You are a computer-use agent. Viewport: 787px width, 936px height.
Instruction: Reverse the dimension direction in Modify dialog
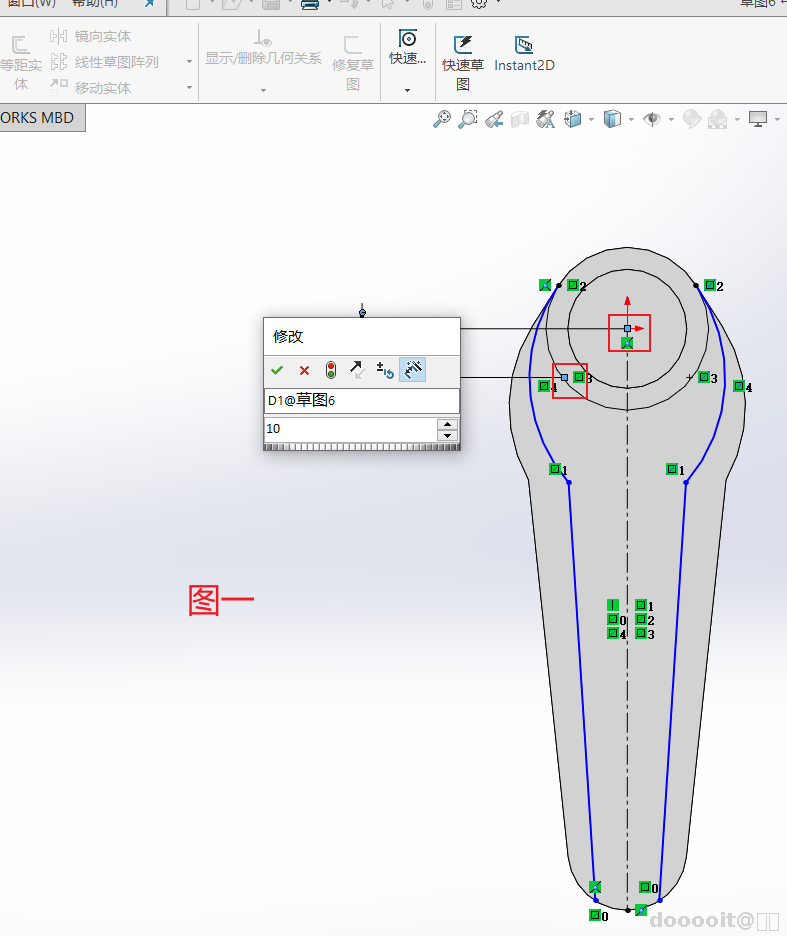coord(357,370)
